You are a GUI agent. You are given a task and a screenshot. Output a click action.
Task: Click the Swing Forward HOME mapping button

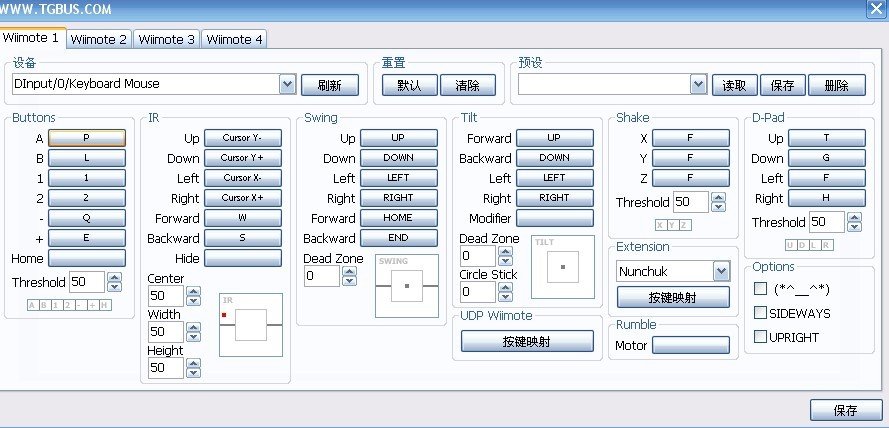point(398,218)
